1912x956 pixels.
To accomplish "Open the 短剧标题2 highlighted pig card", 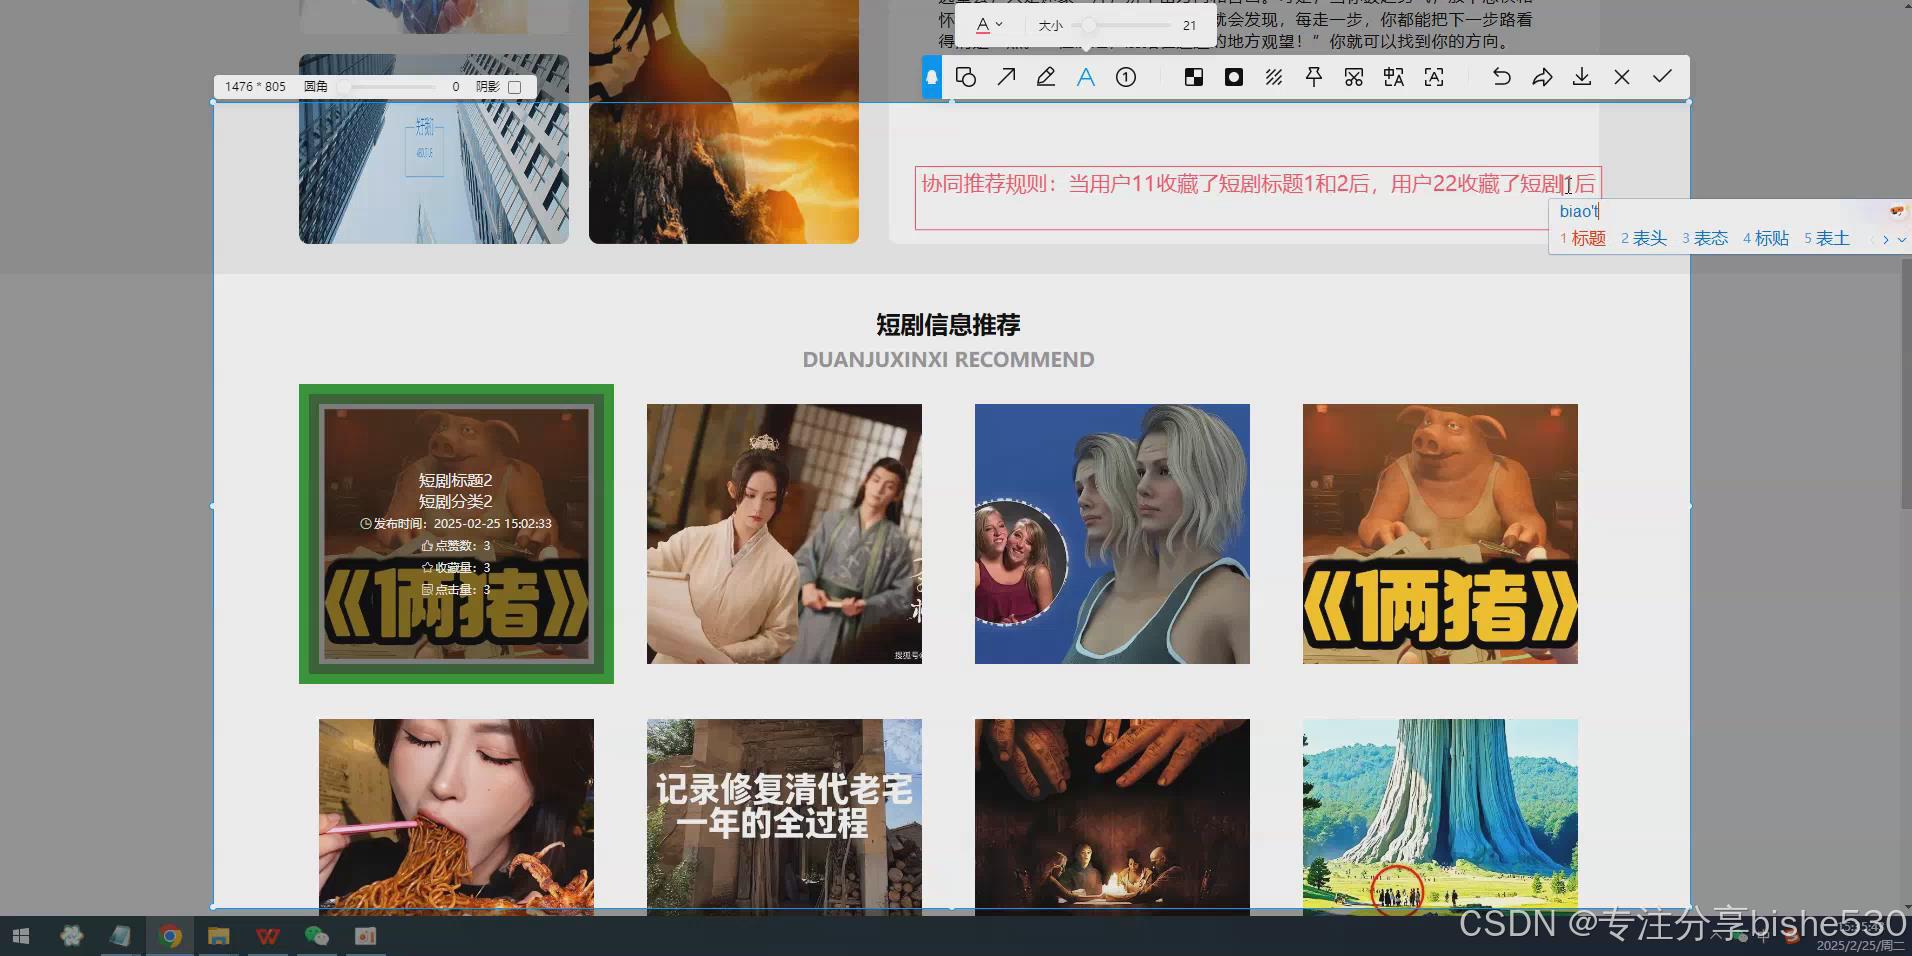I will click(456, 534).
